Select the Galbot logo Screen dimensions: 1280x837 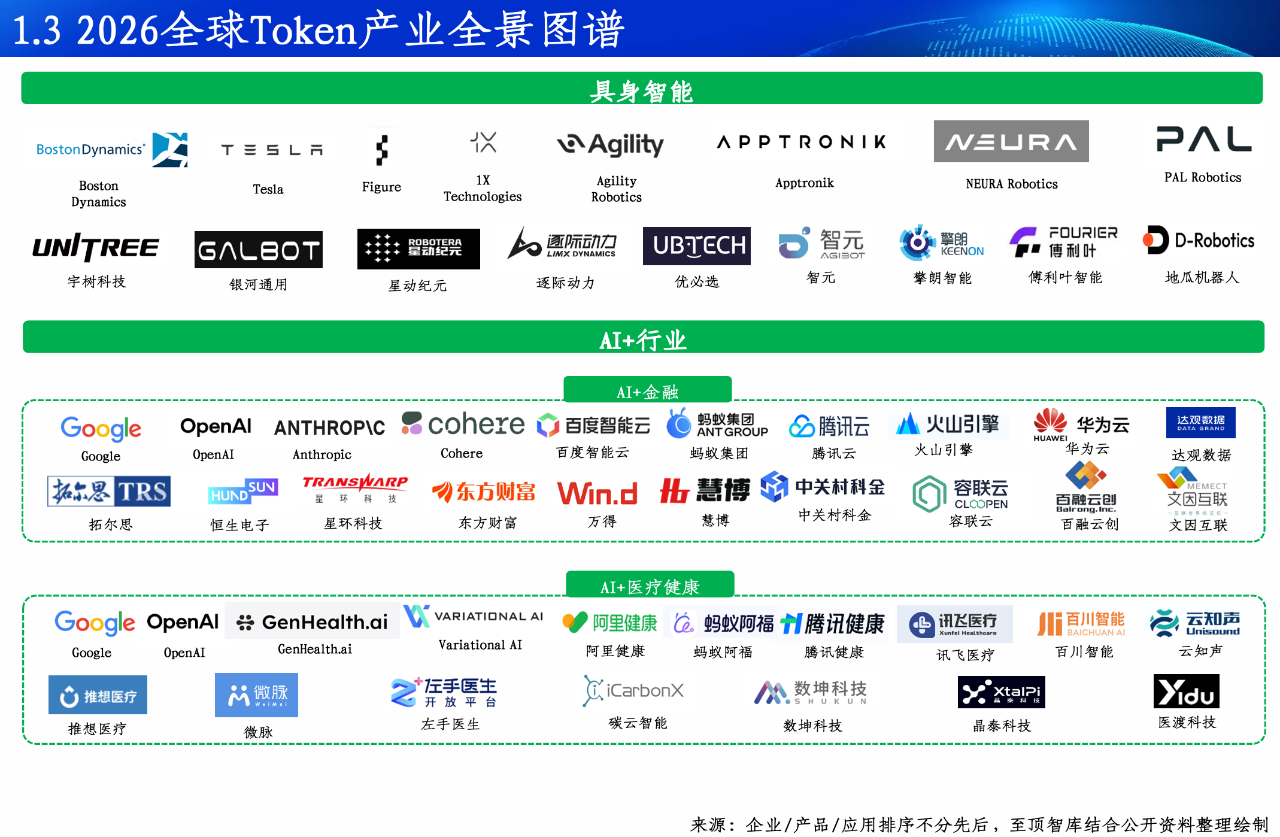coord(258,249)
